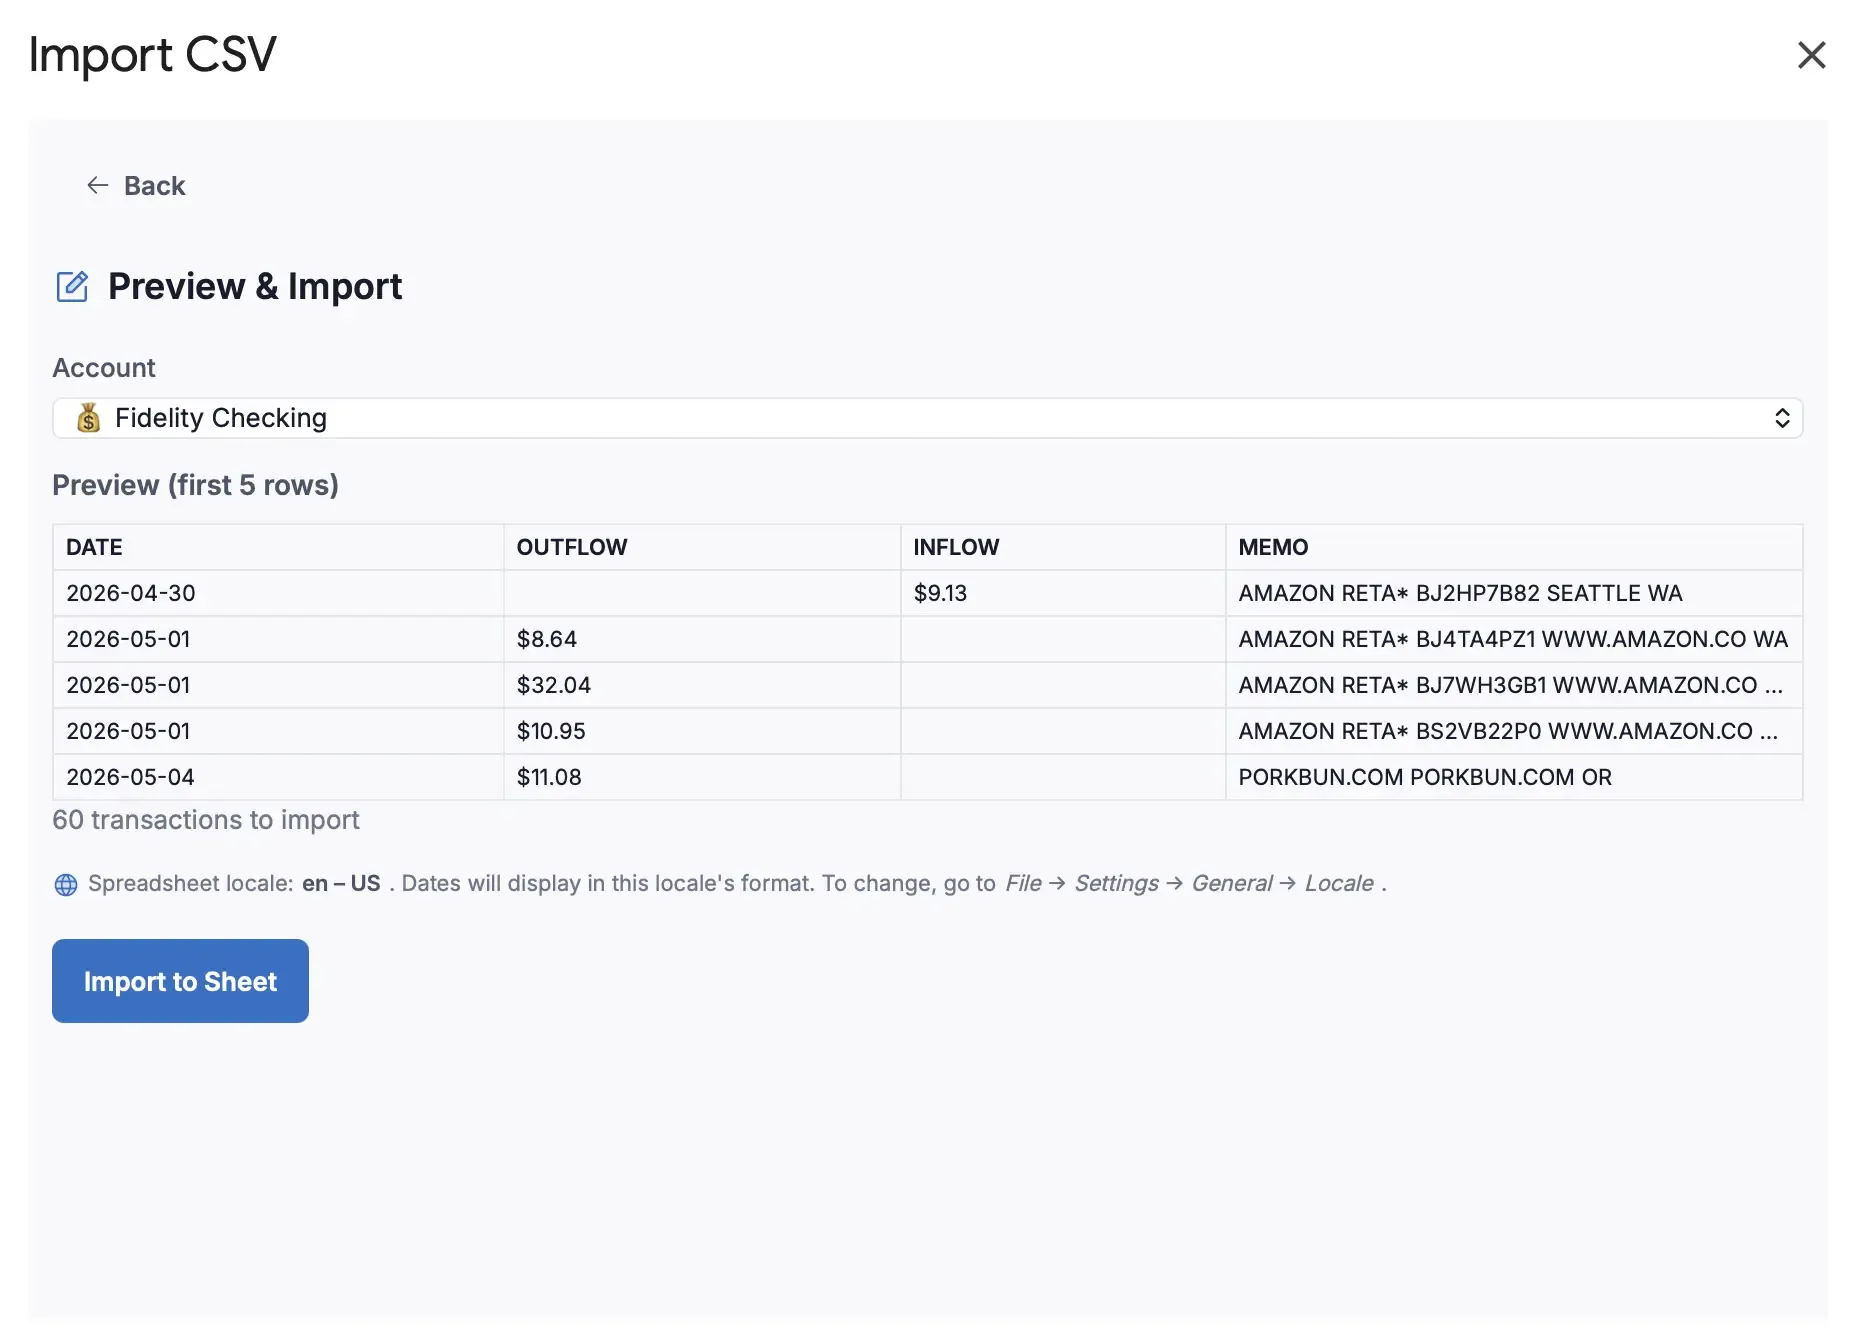This screenshot has height=1344, width=1860.
Task: Click the Import CSV dialog title
Action: tap(152, 55)
